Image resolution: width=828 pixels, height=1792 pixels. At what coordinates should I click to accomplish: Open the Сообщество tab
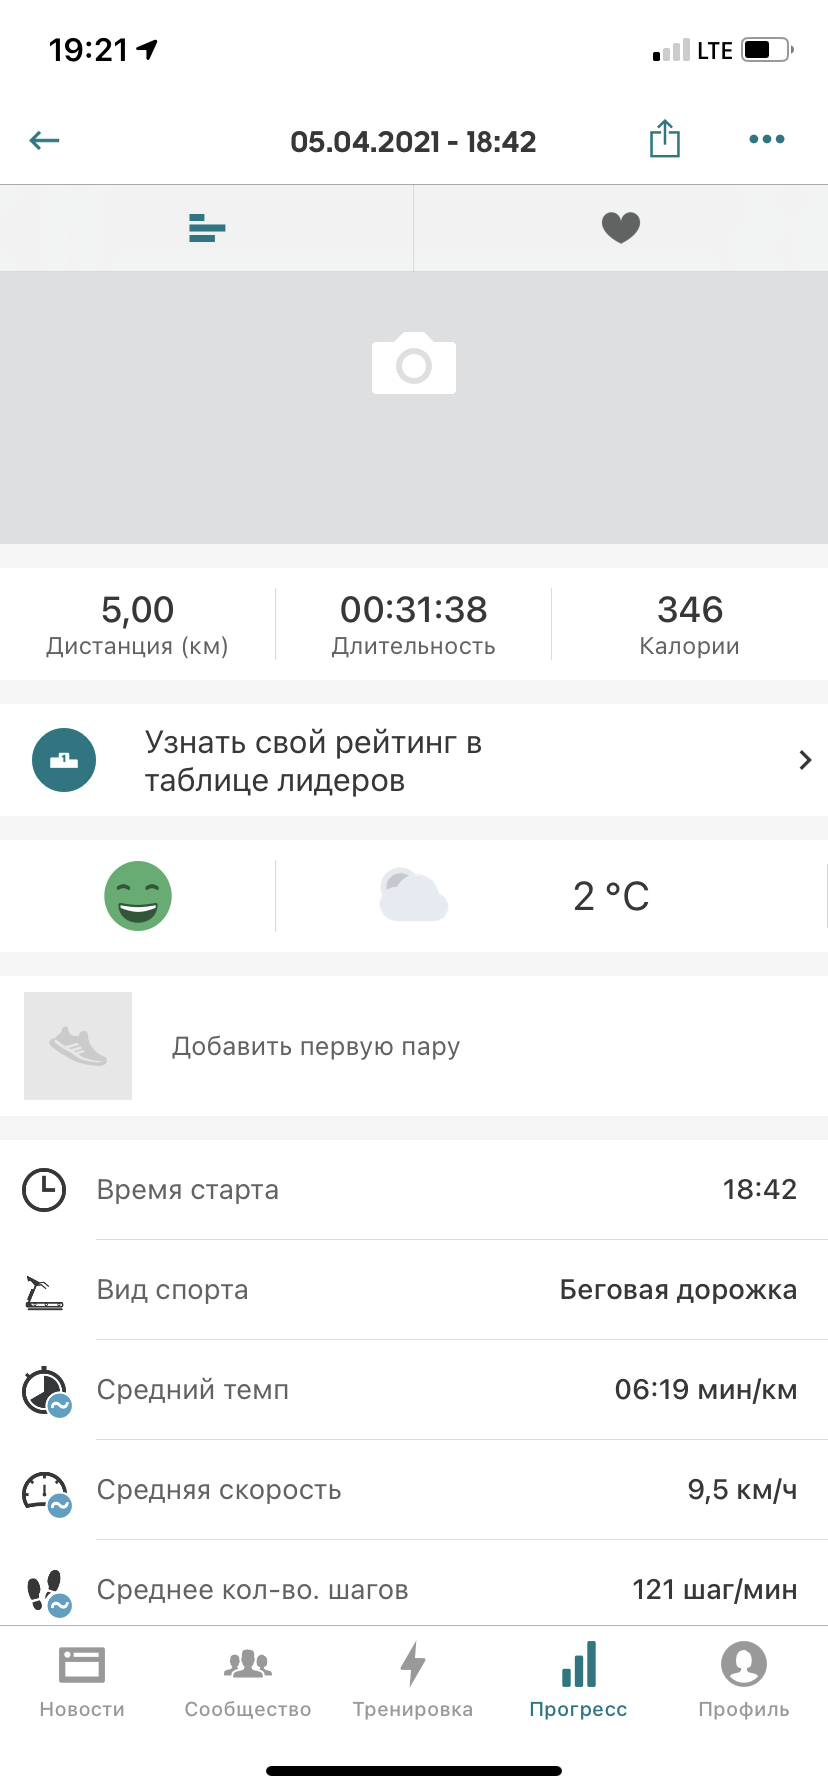click(x=248, y=1681)
